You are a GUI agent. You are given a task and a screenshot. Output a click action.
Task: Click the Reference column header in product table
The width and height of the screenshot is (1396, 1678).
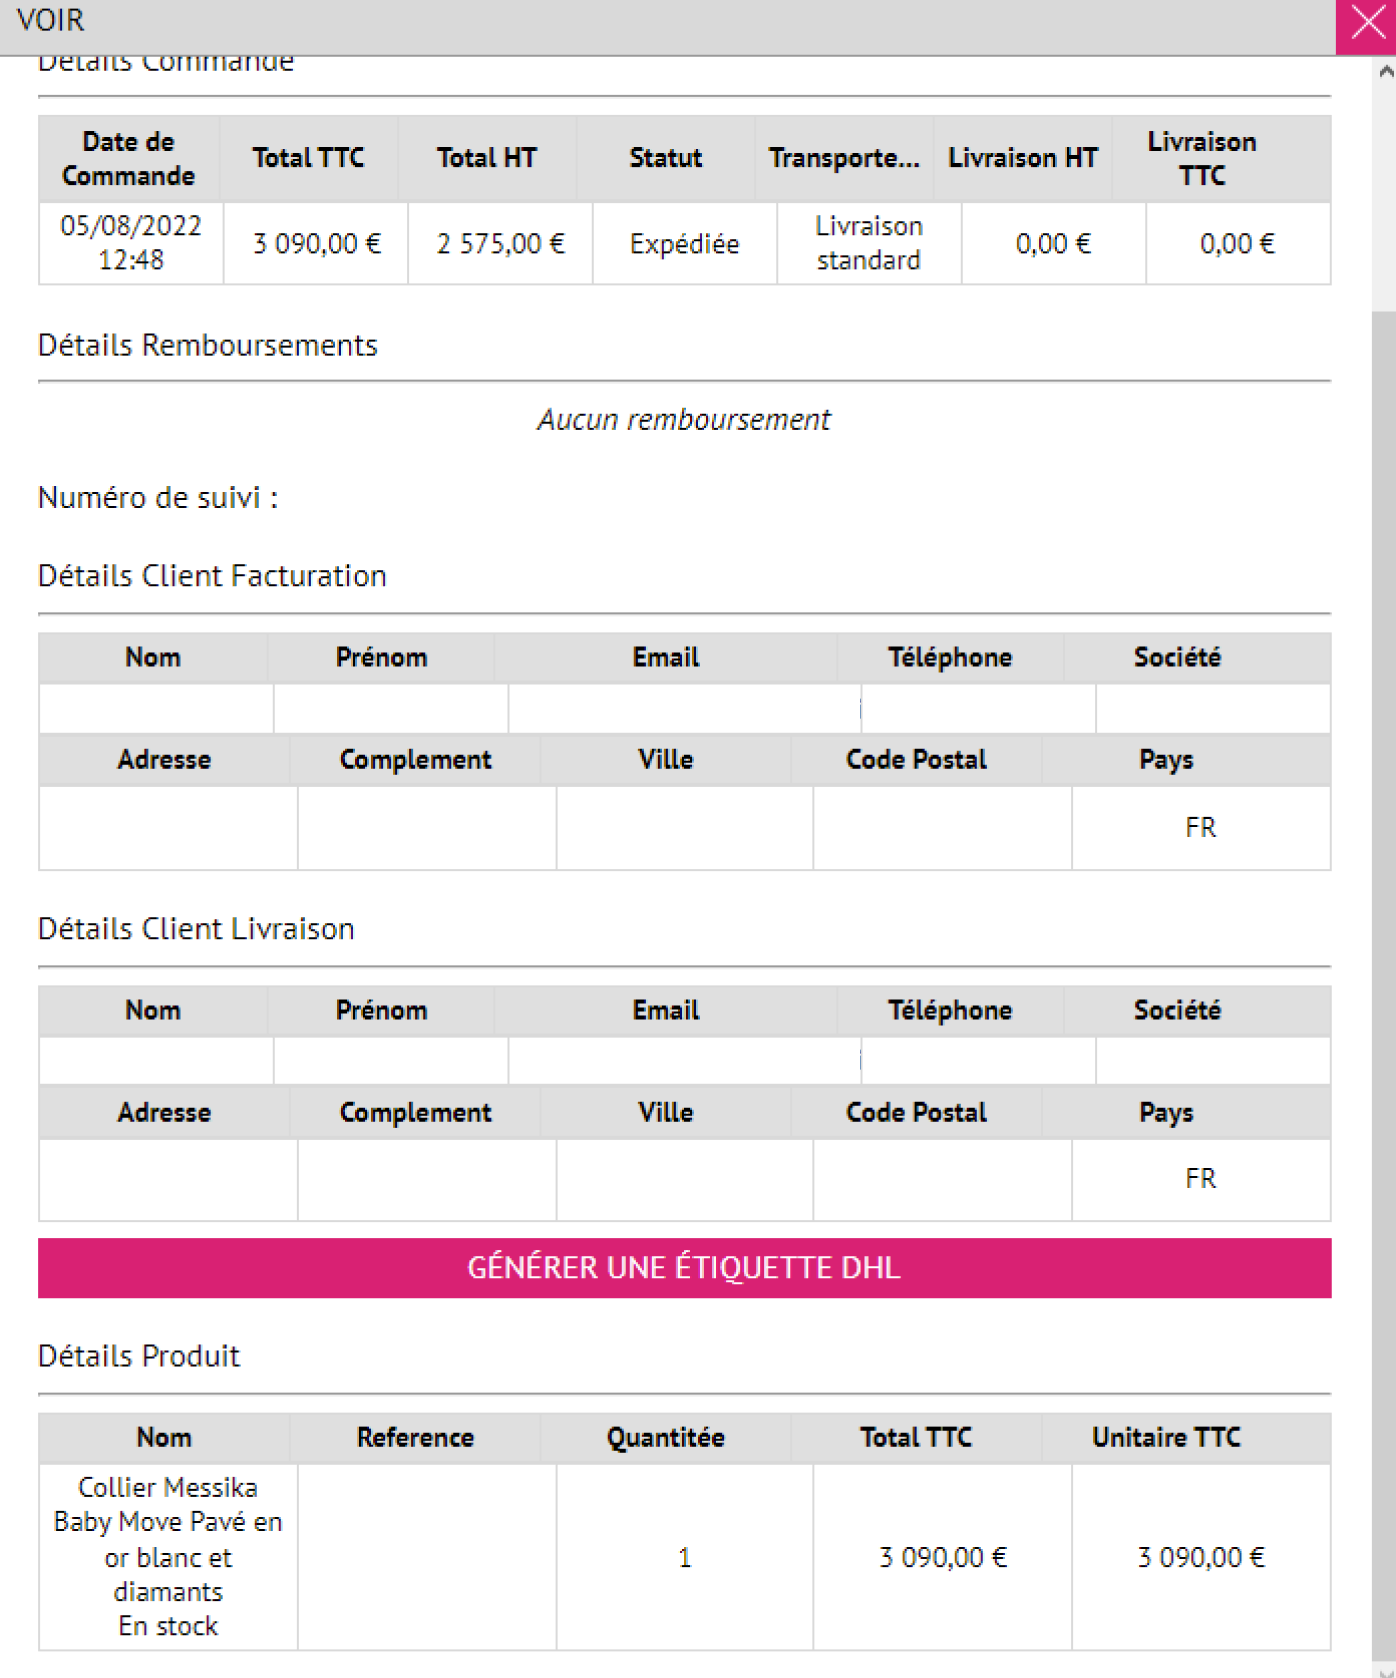[415, 1438]
